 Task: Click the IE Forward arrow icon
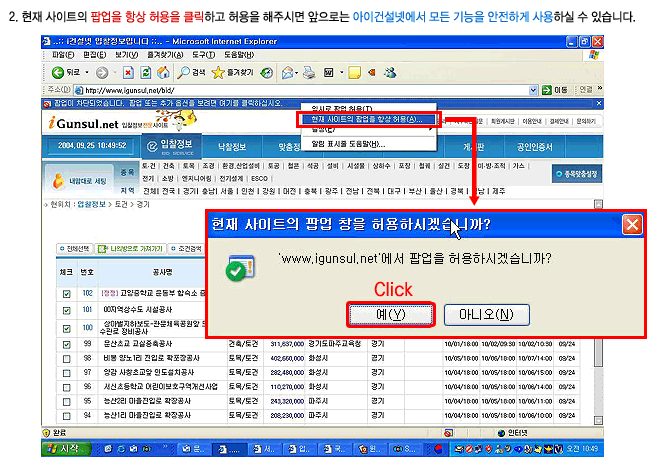click(x=102, y=73)
